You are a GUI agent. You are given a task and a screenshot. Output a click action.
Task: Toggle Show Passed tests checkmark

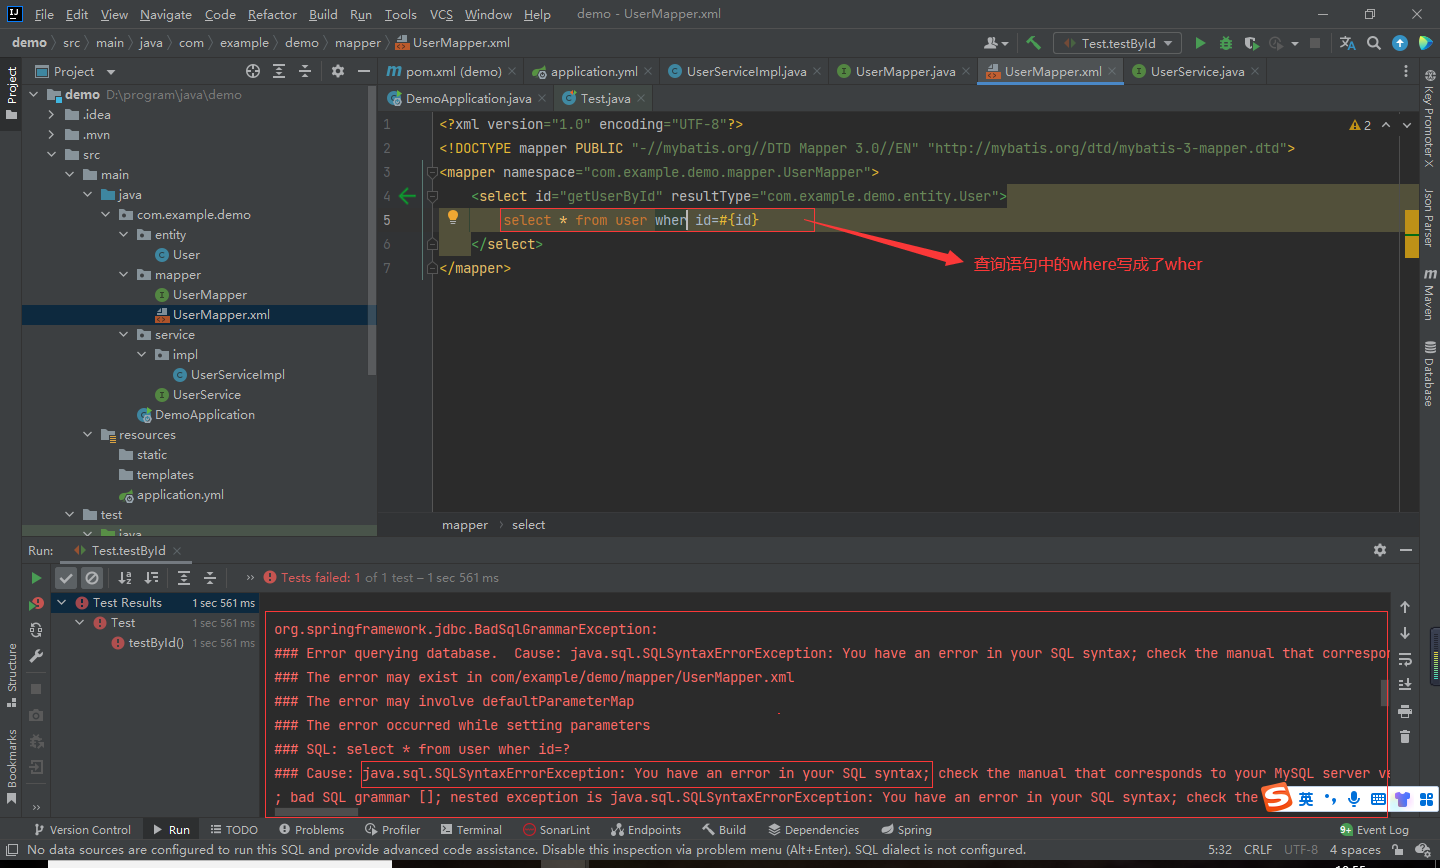click(66, 578)
